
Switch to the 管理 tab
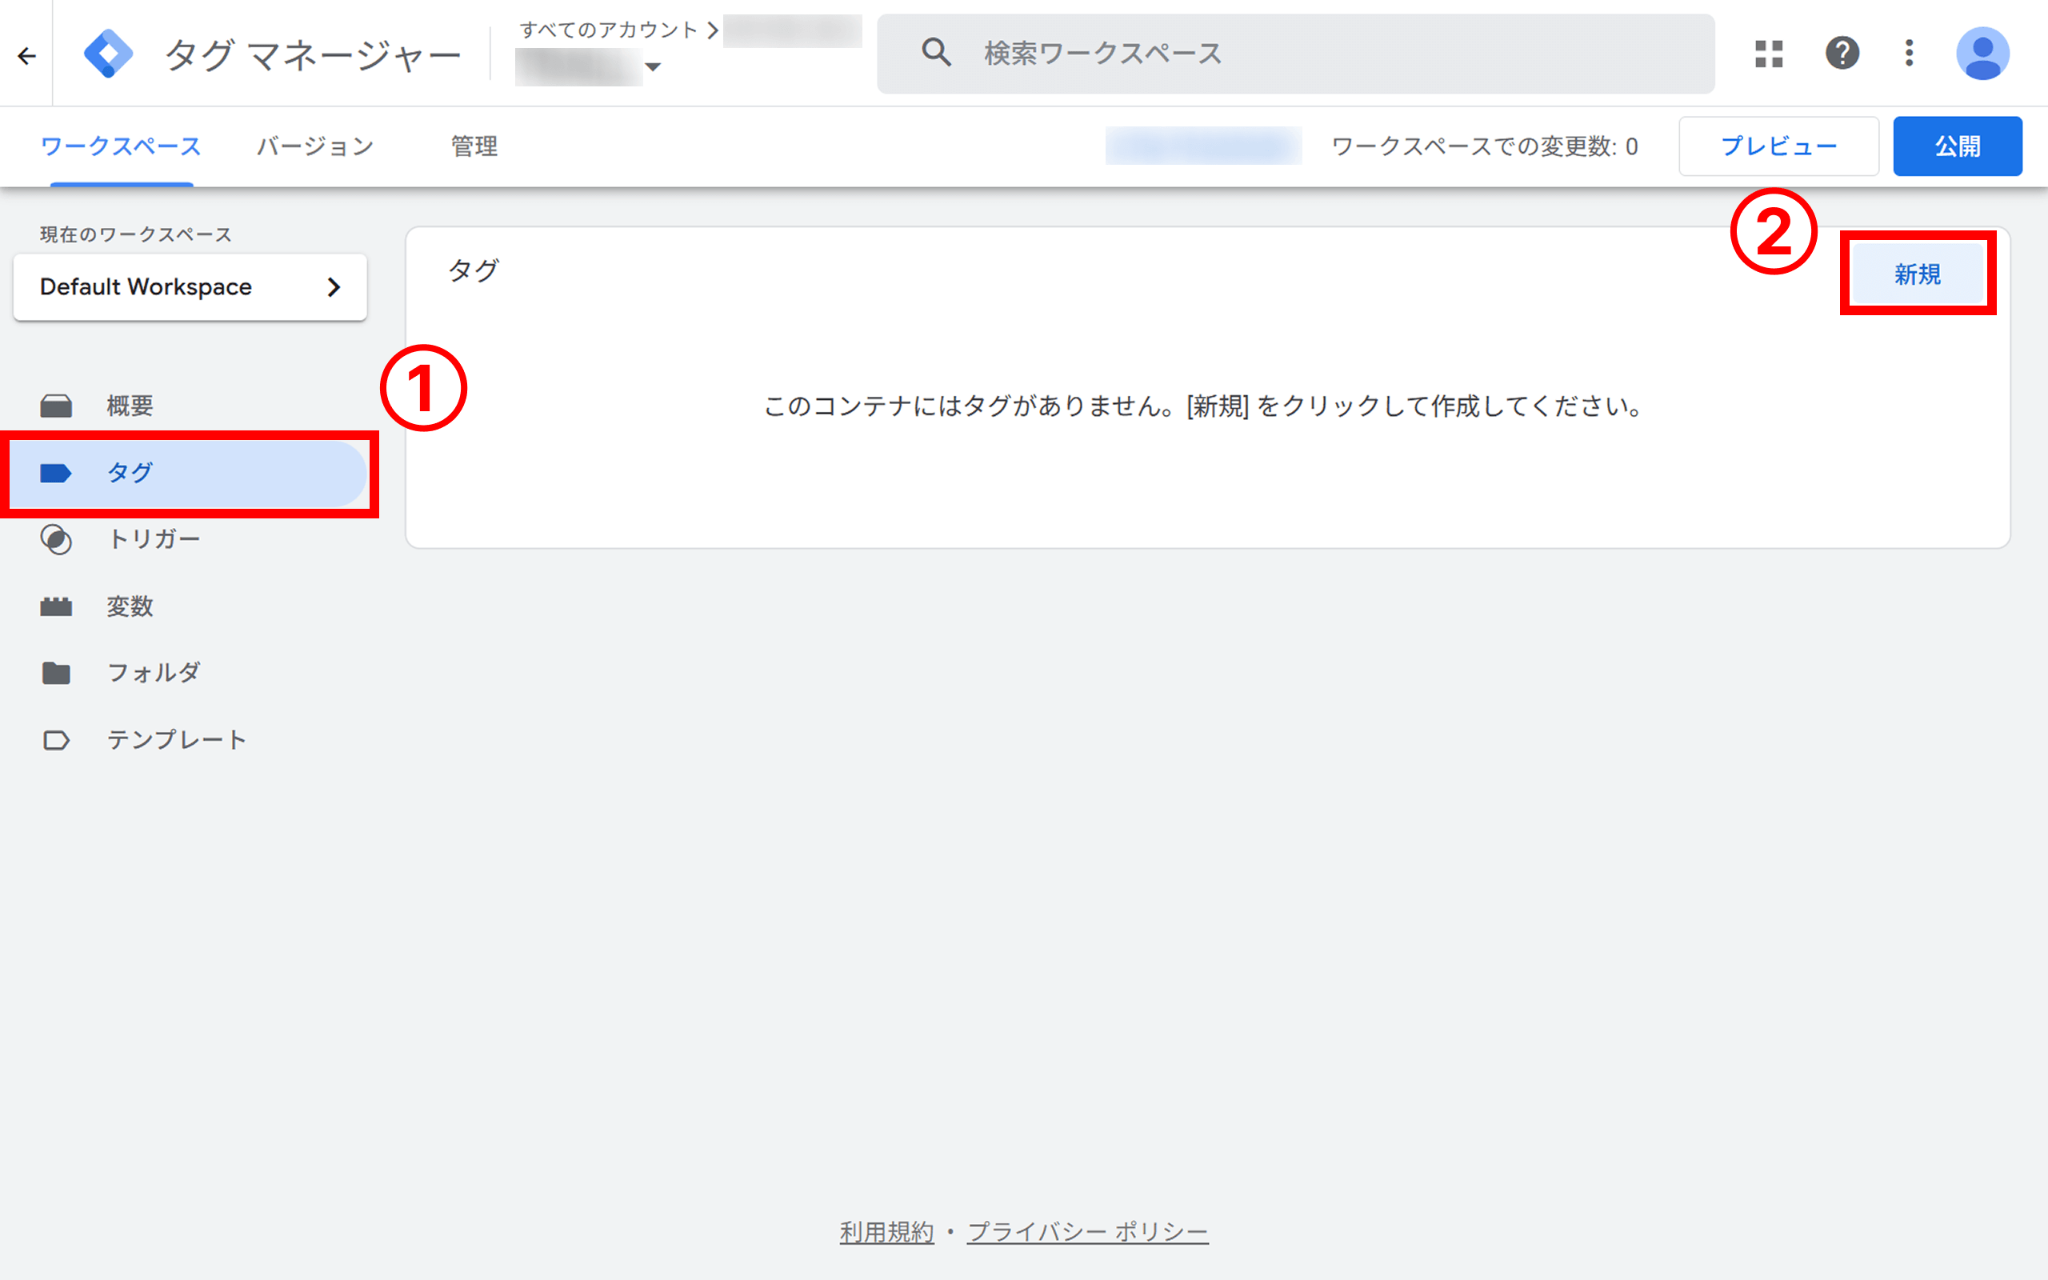coord(473,146)
